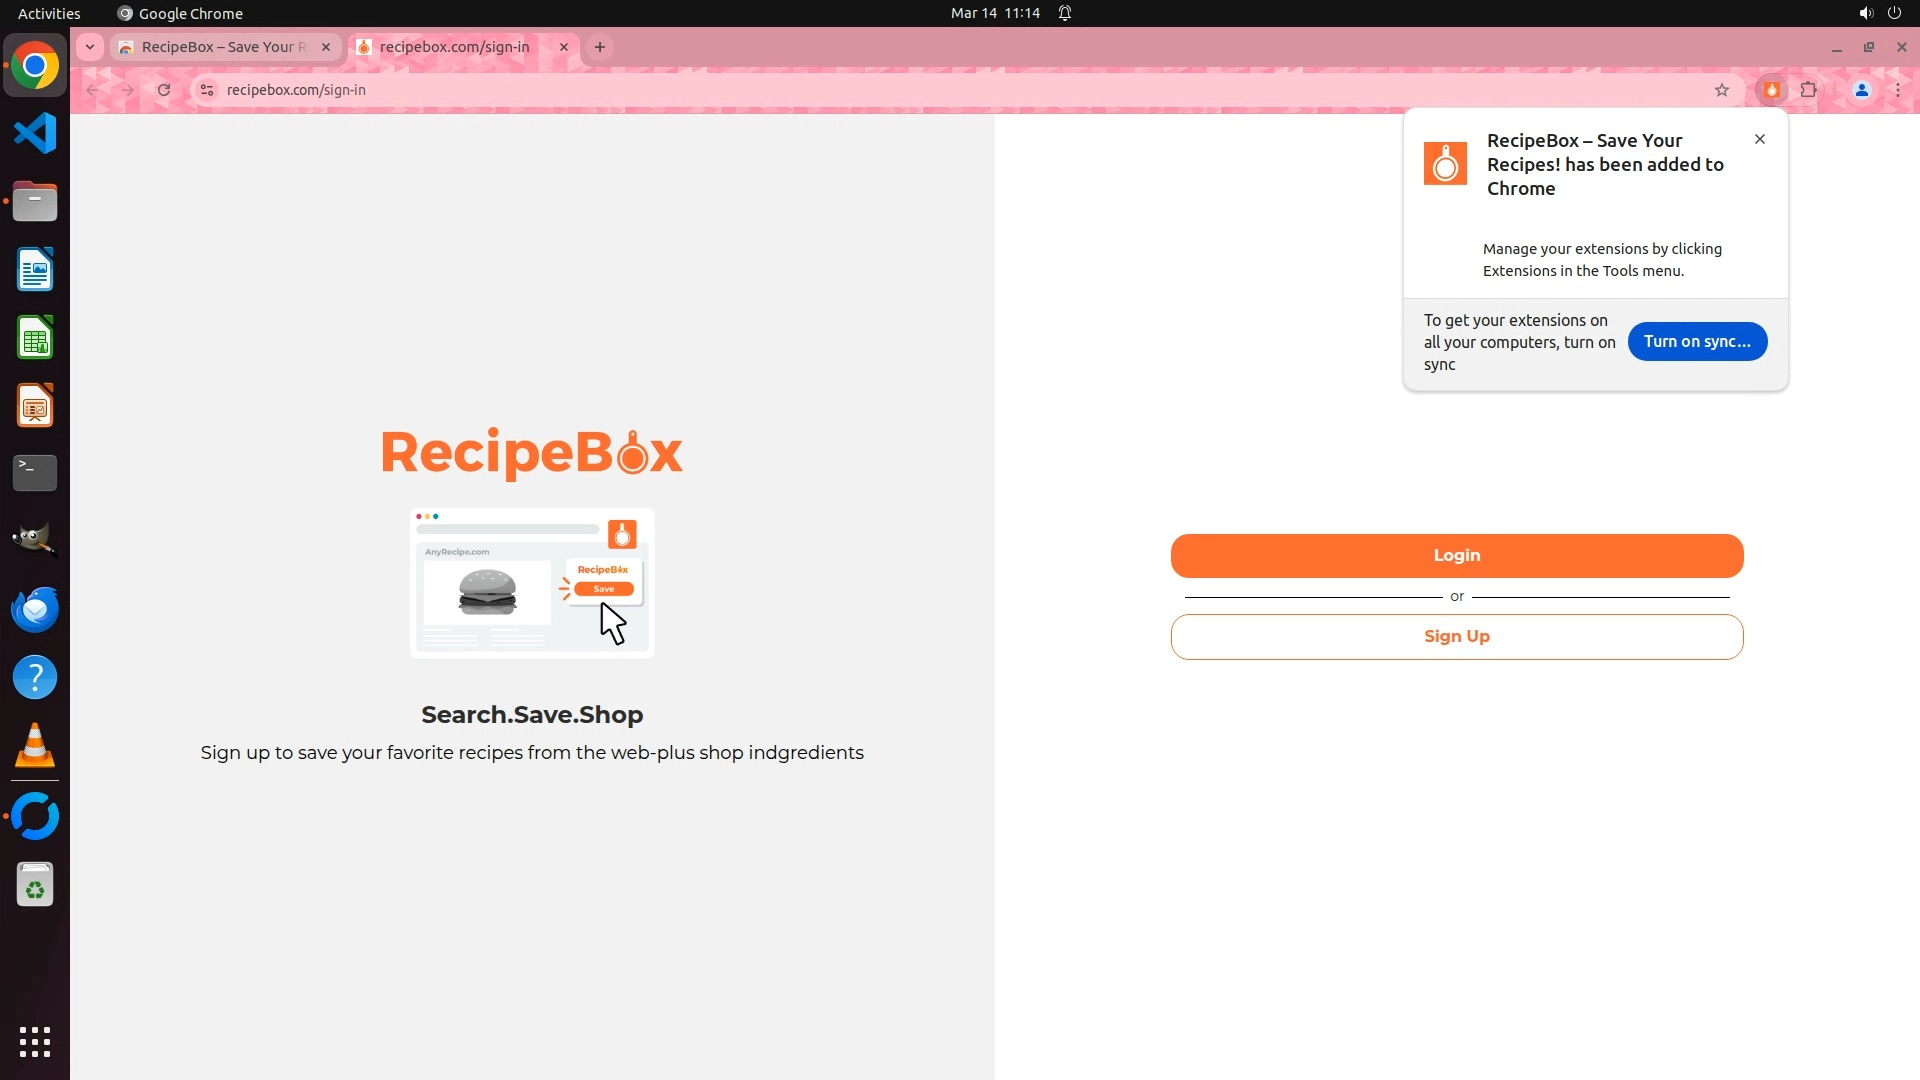Launch Visual Studio Code from dock
The width and height of the screenshot is (1920, 1080).
[x=35, y=133]
